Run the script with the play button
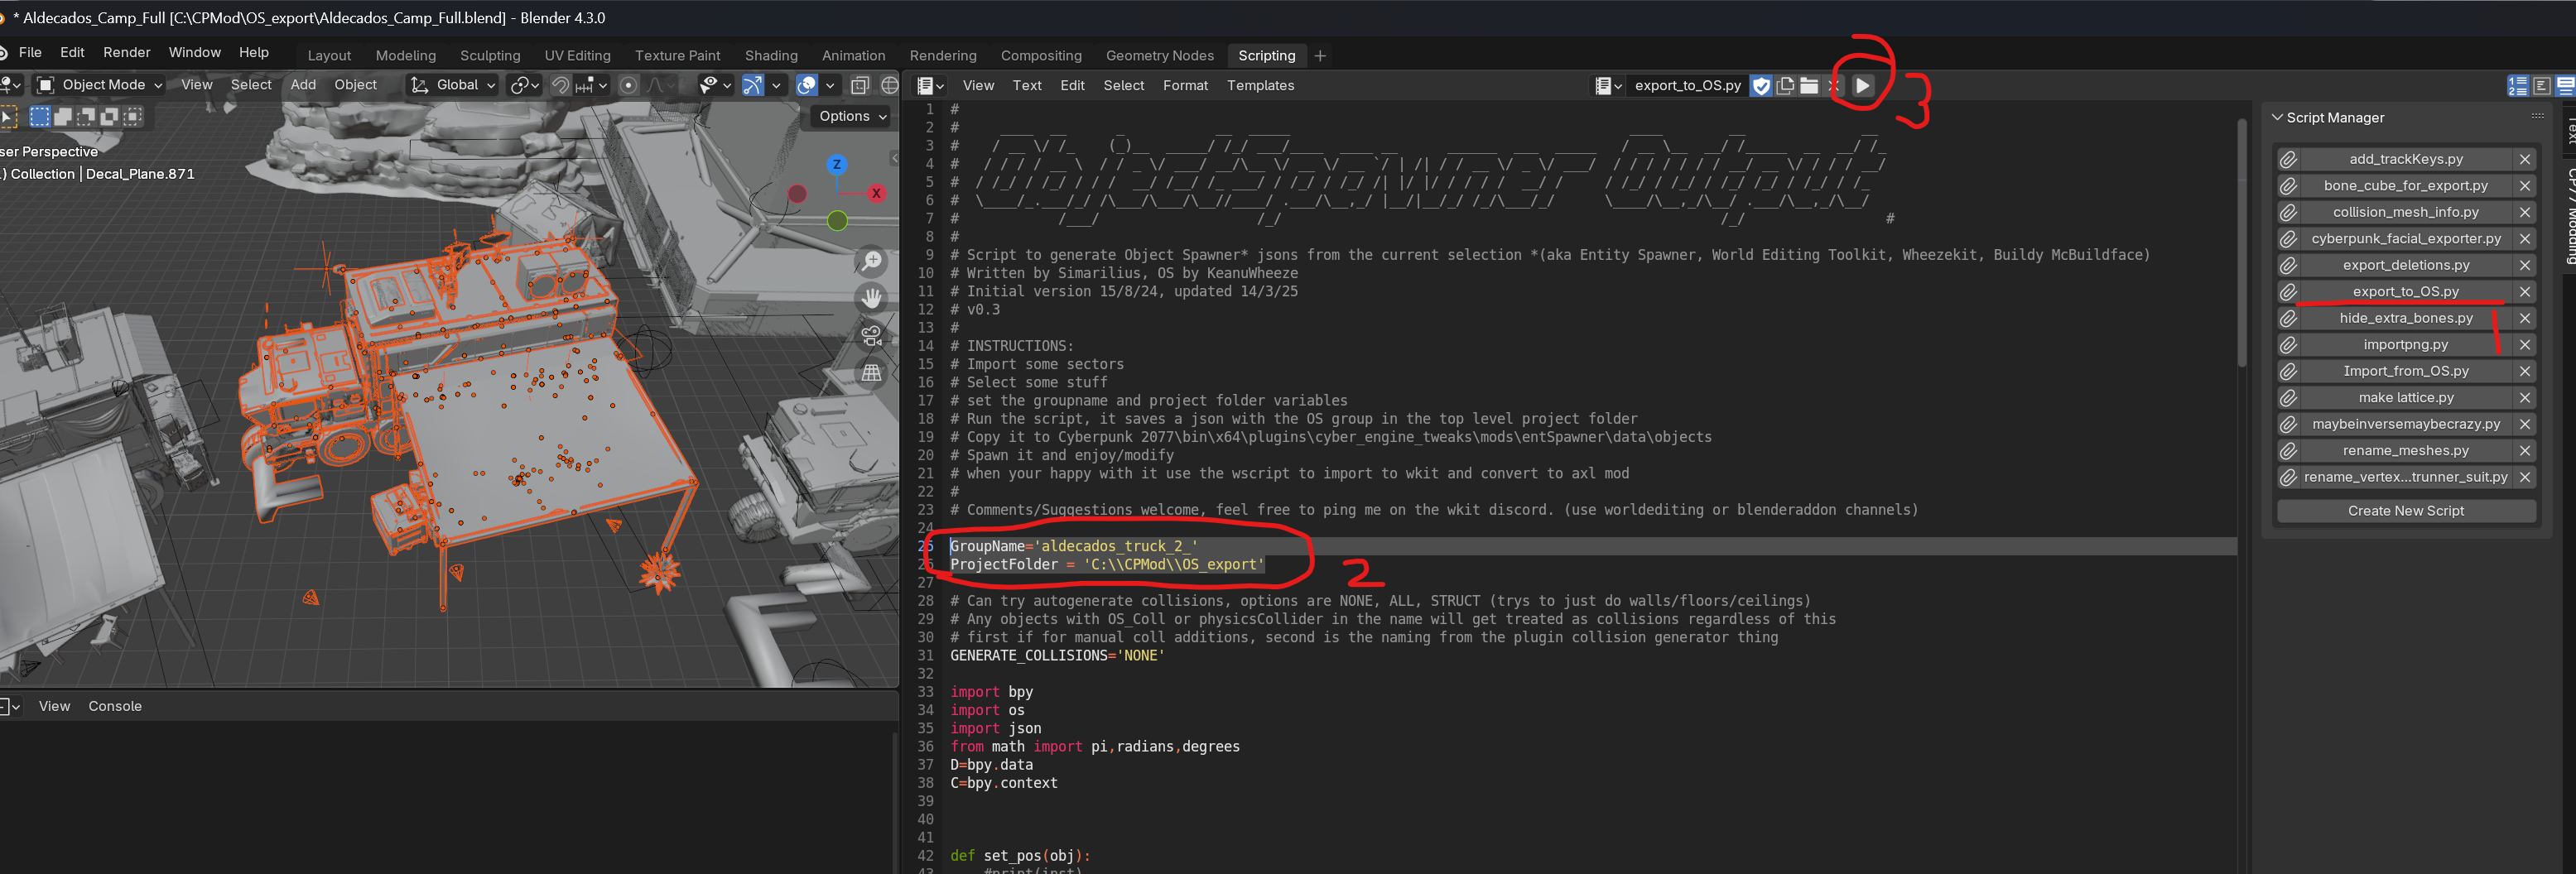 coord(1862,86)
